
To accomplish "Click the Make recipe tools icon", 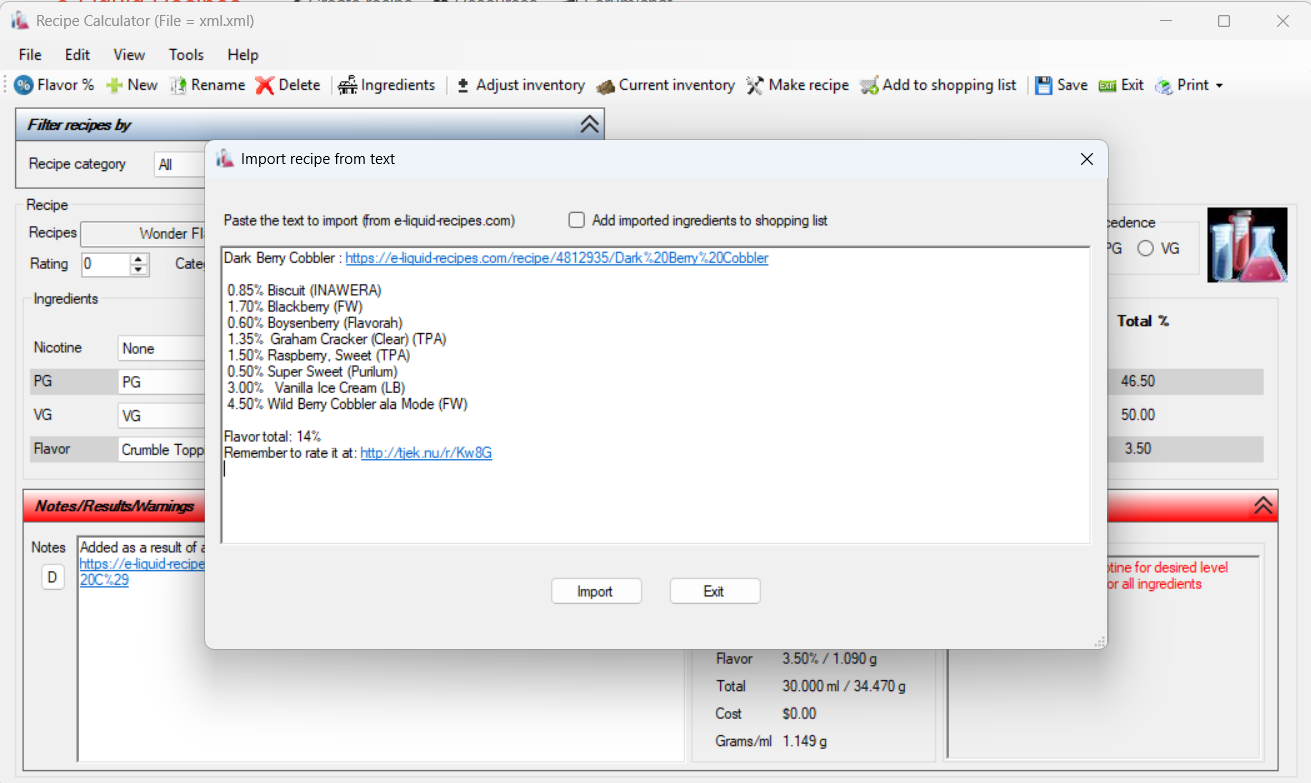I will coord(755,85).
